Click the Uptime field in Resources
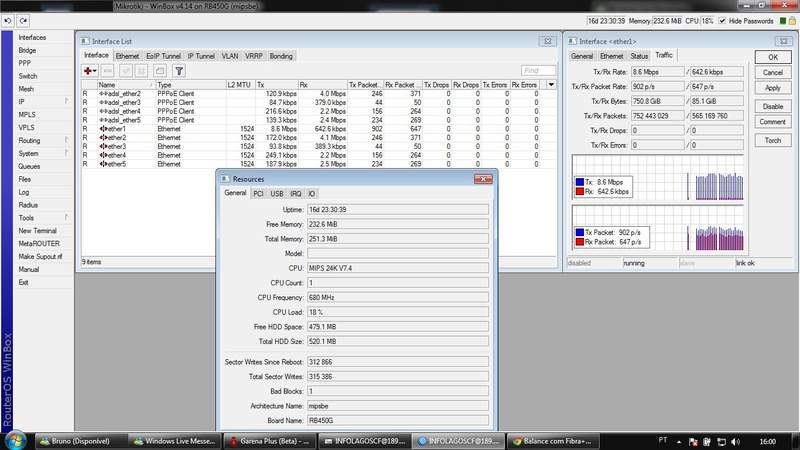800x450 pixels. pos(397,210)
